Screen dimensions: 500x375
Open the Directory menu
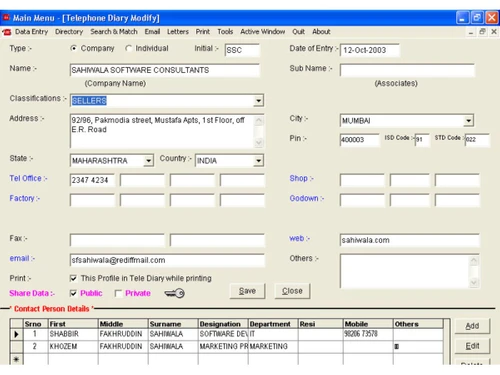point(69,32)
